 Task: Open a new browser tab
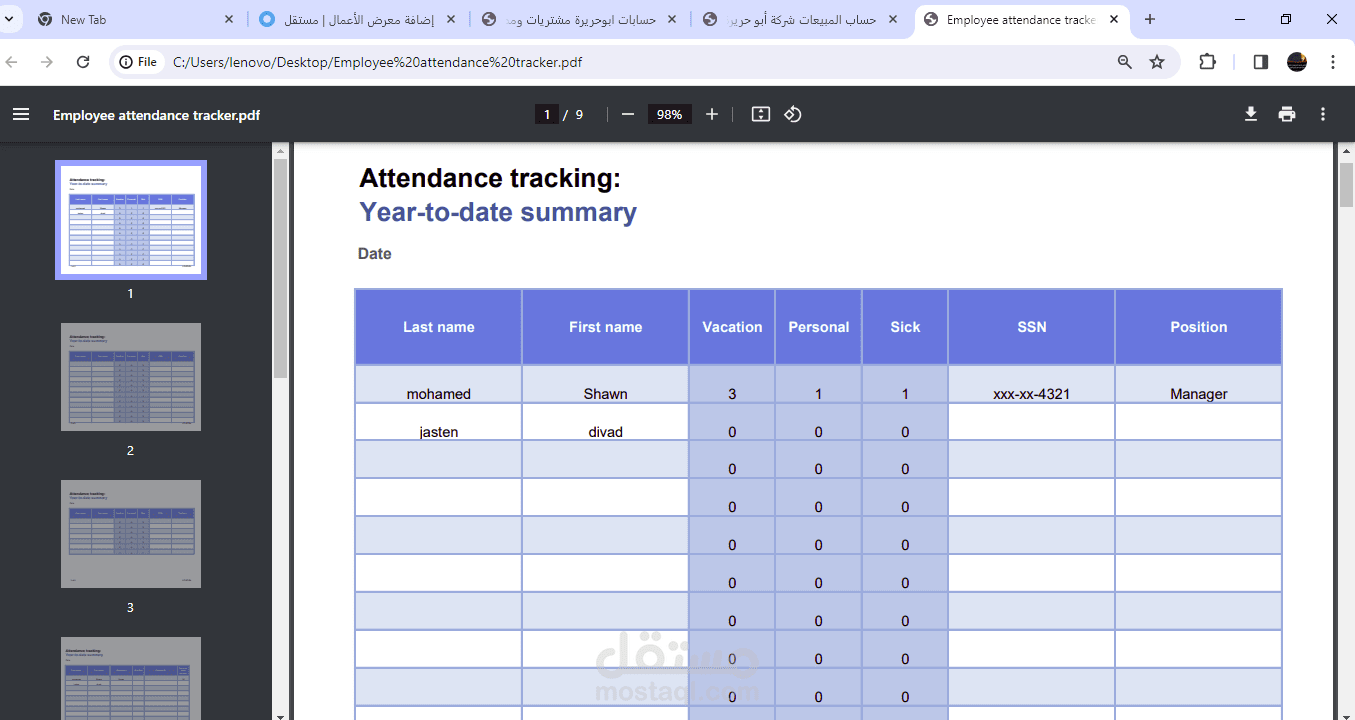(1150, 19)
